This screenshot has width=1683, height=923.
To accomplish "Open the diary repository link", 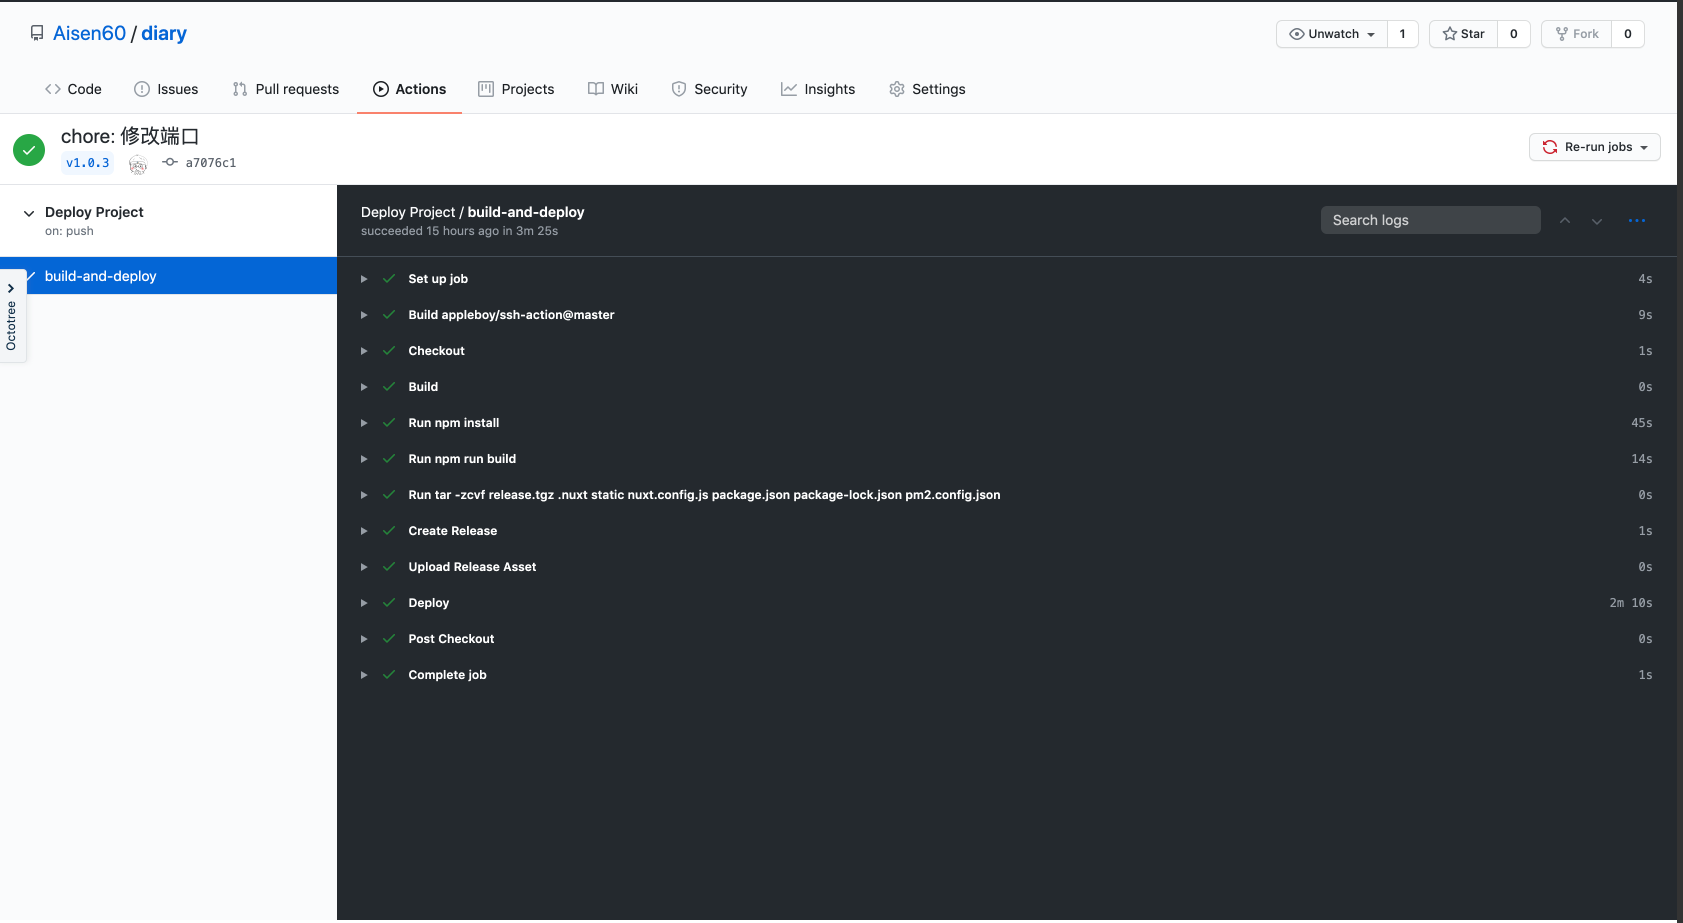I will 164,33.
